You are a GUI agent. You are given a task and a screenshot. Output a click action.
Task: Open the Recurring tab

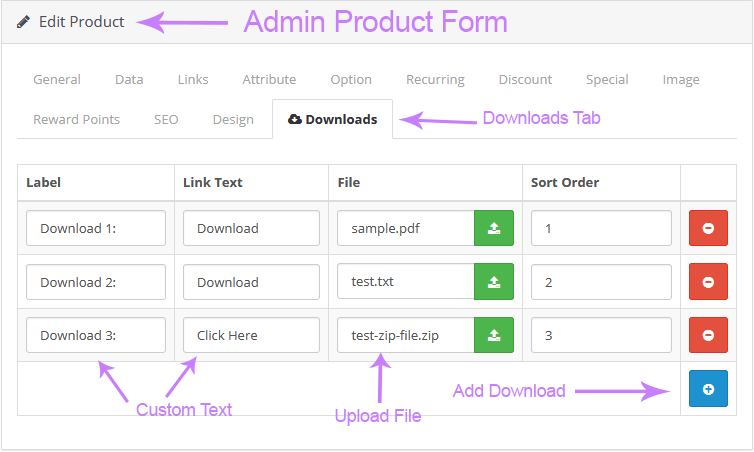(435, 79)
